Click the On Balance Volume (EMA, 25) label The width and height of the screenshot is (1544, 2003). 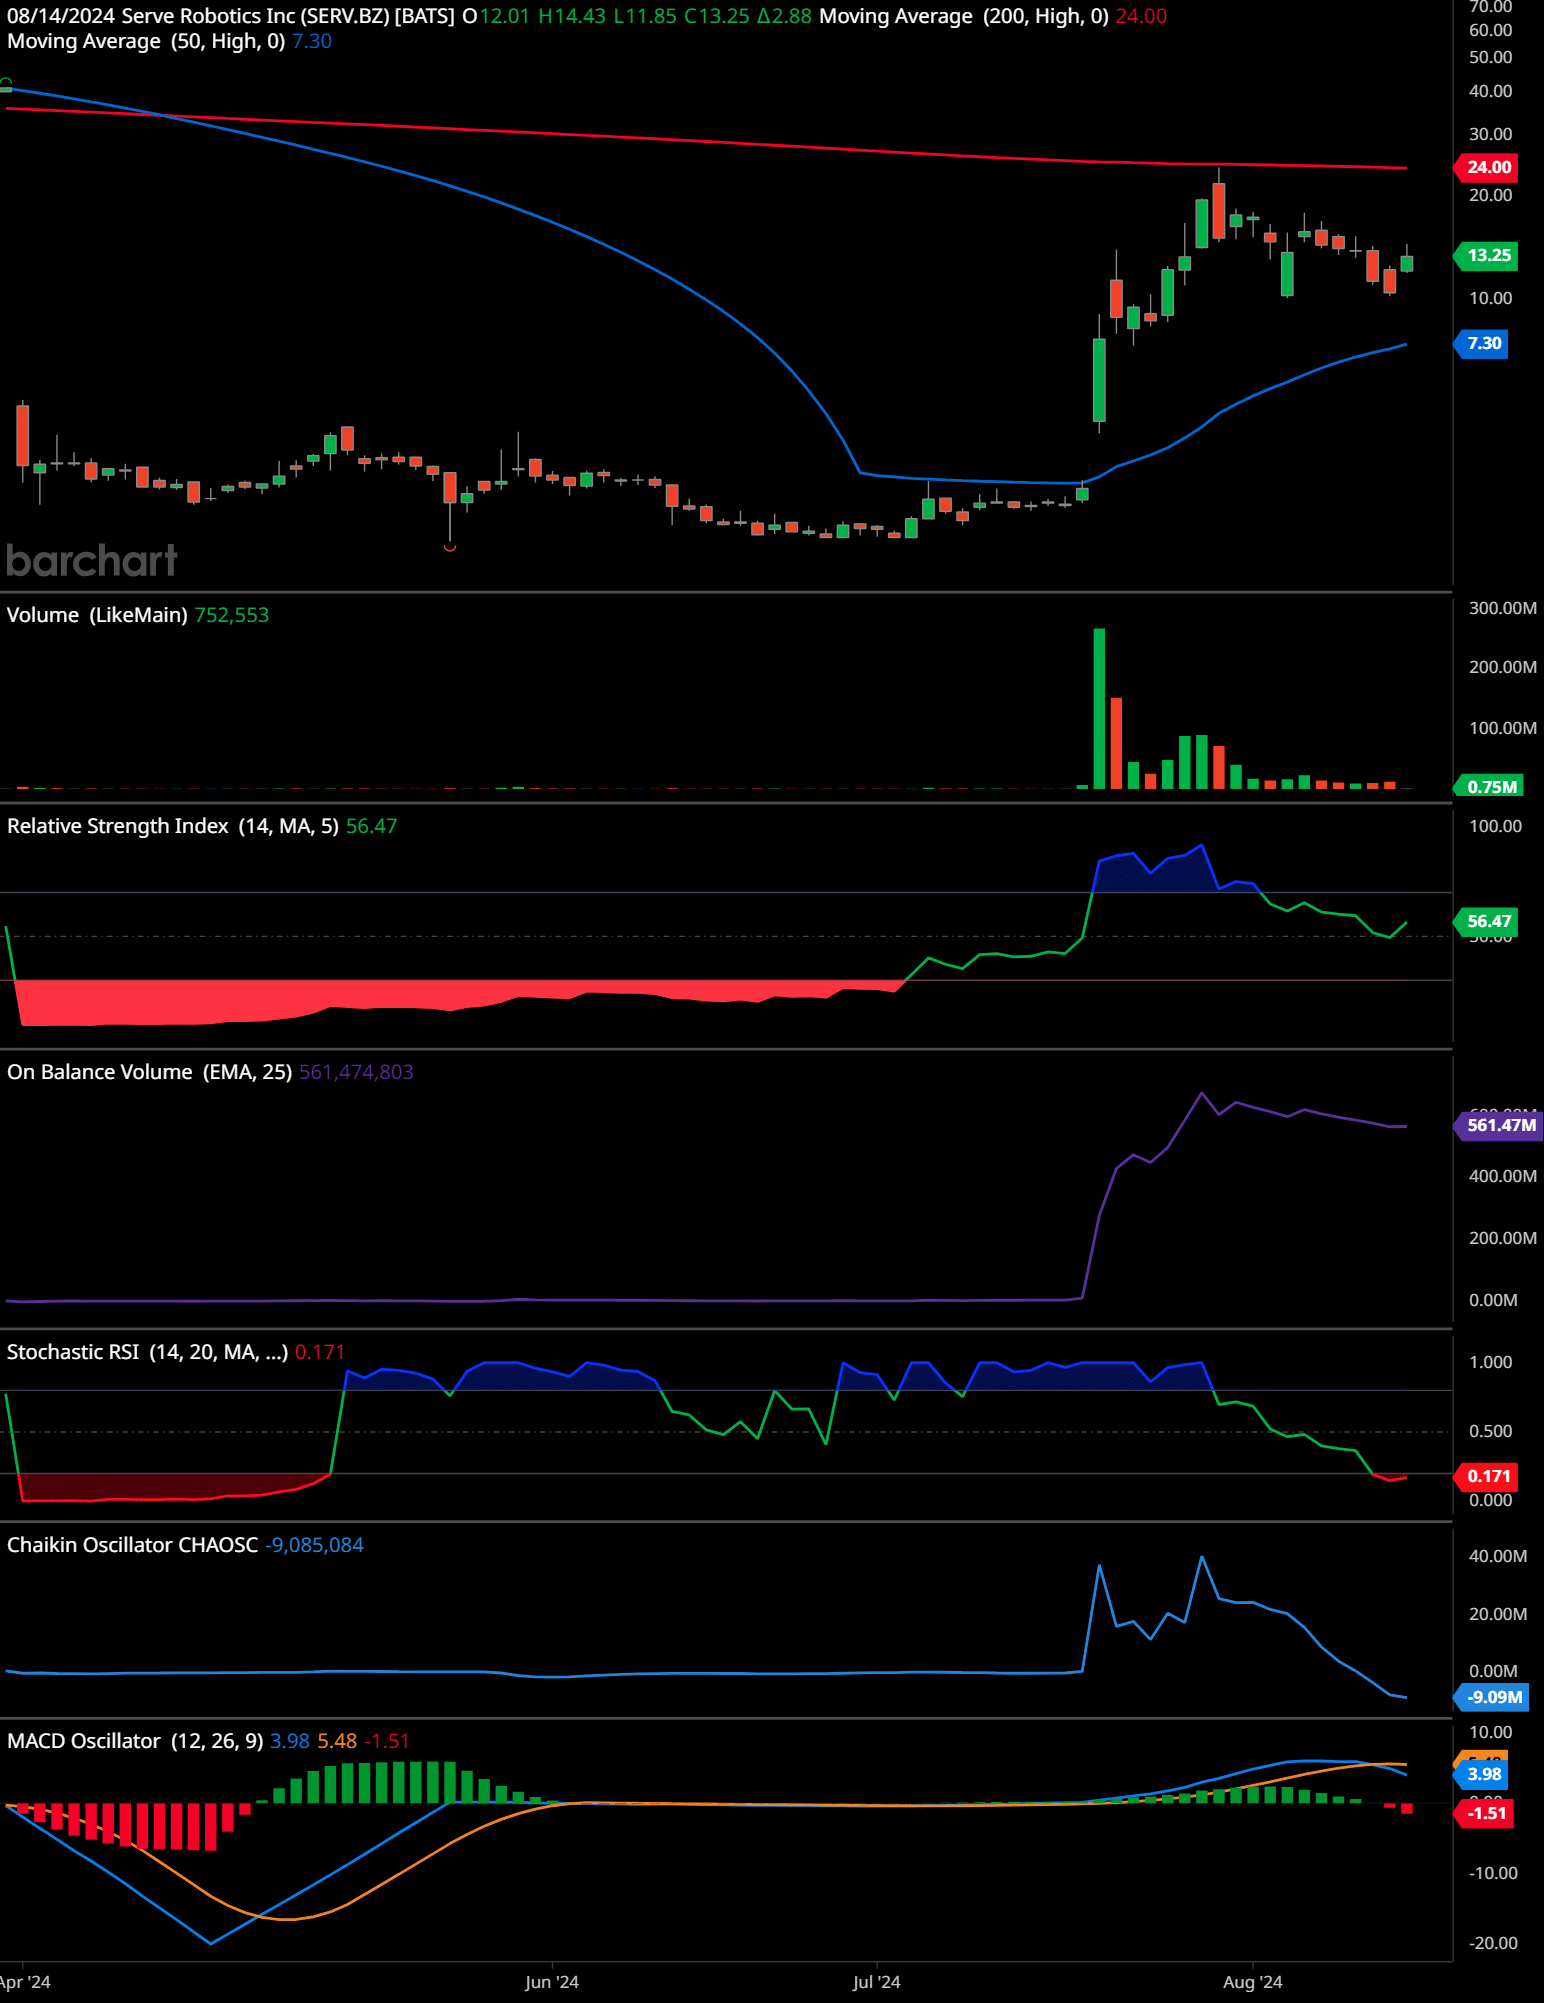[x=150, y=1072]
